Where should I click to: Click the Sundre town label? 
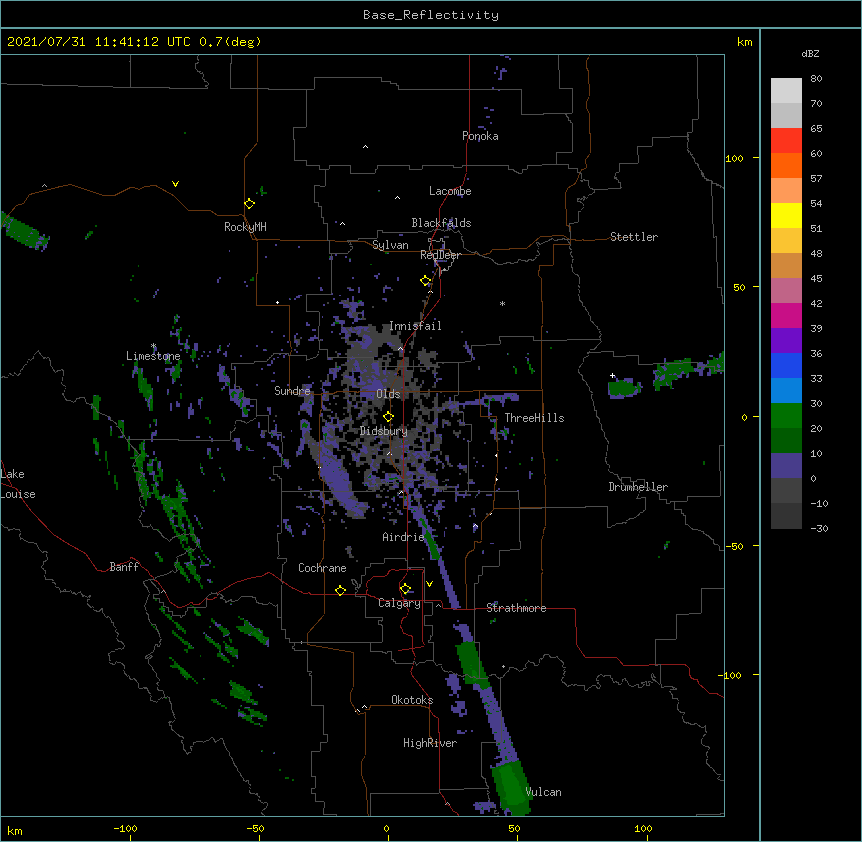292,391
